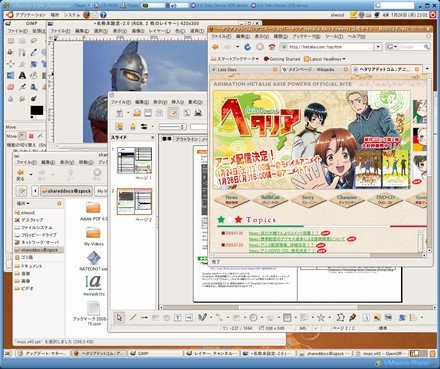Screen dimensions: 440x369
Task: Pick the Stars shape in Impress drawing toolbar
Action: pos(321,318)
